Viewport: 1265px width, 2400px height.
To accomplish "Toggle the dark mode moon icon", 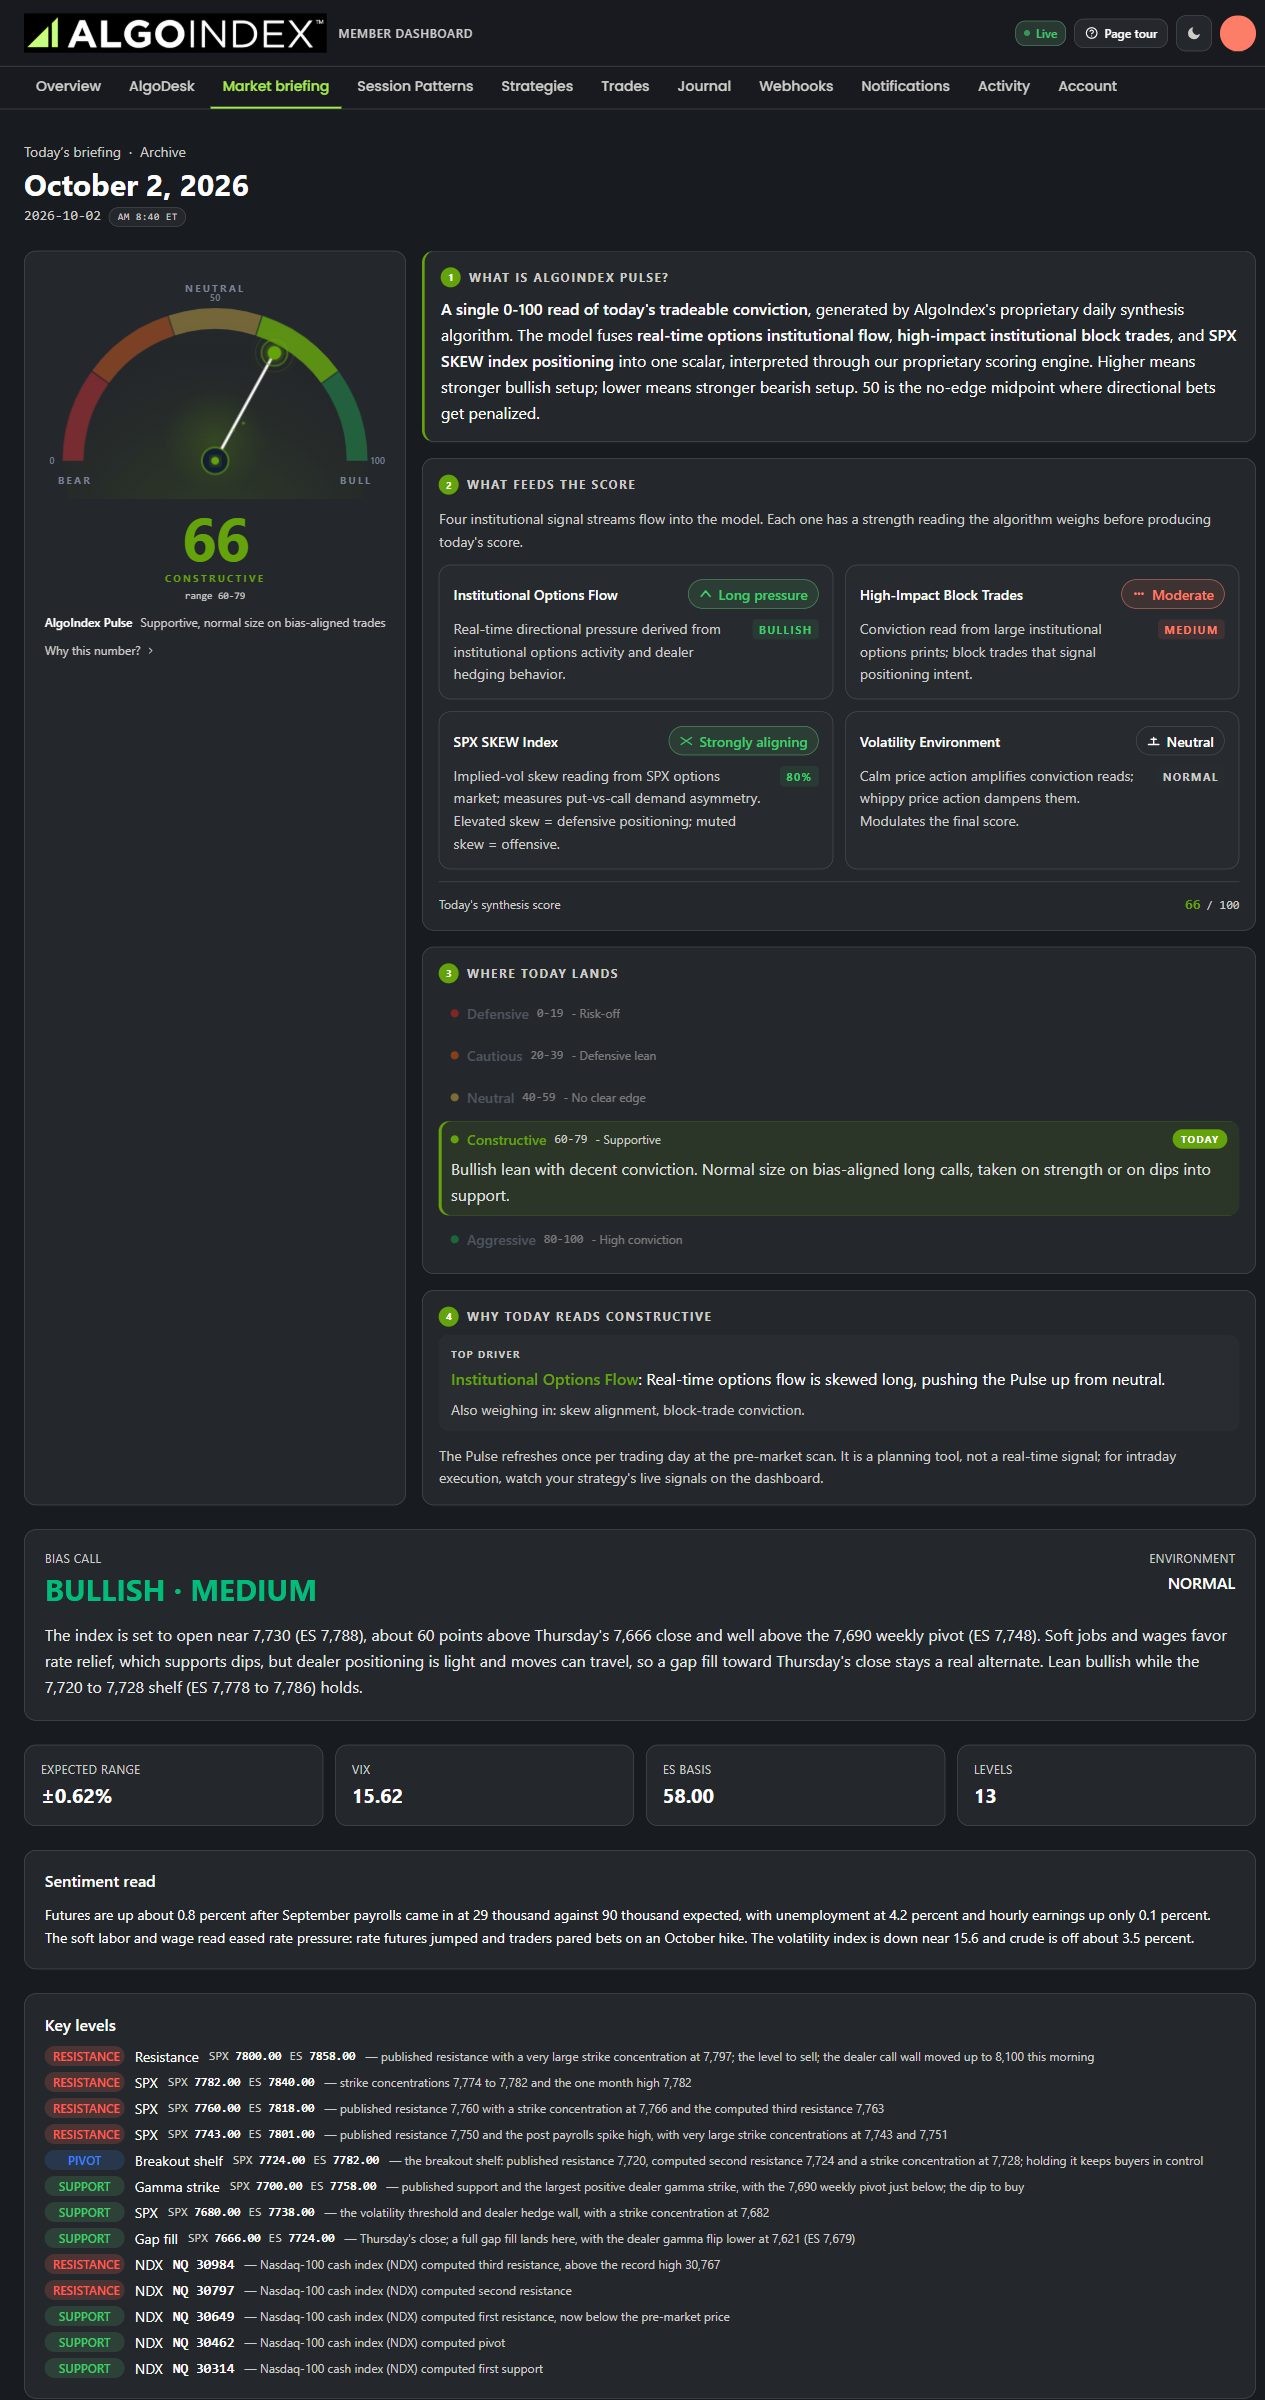I will point(1194,33).
